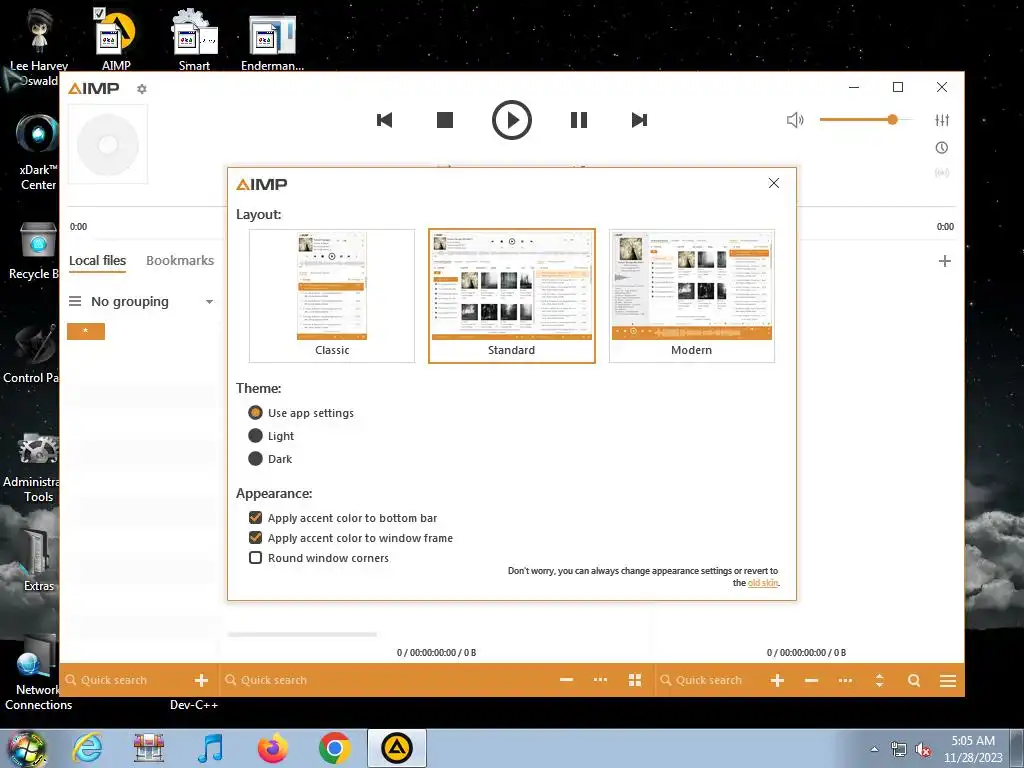Screen dimensions: 1024x768
Task: Mute sound via the speaker icon
Action: click(x=795, y=120)
